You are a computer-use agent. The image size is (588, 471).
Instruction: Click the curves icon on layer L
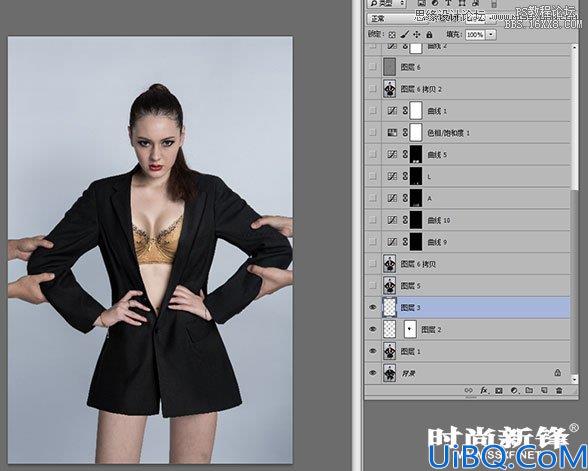click(x=392, y=176)
